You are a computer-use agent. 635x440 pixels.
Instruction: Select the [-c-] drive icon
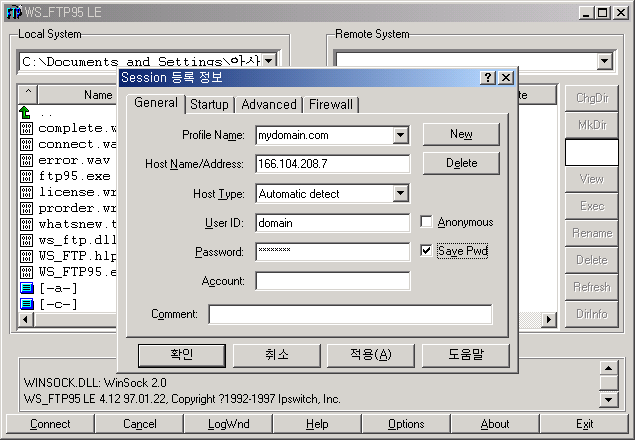point(27,304)
